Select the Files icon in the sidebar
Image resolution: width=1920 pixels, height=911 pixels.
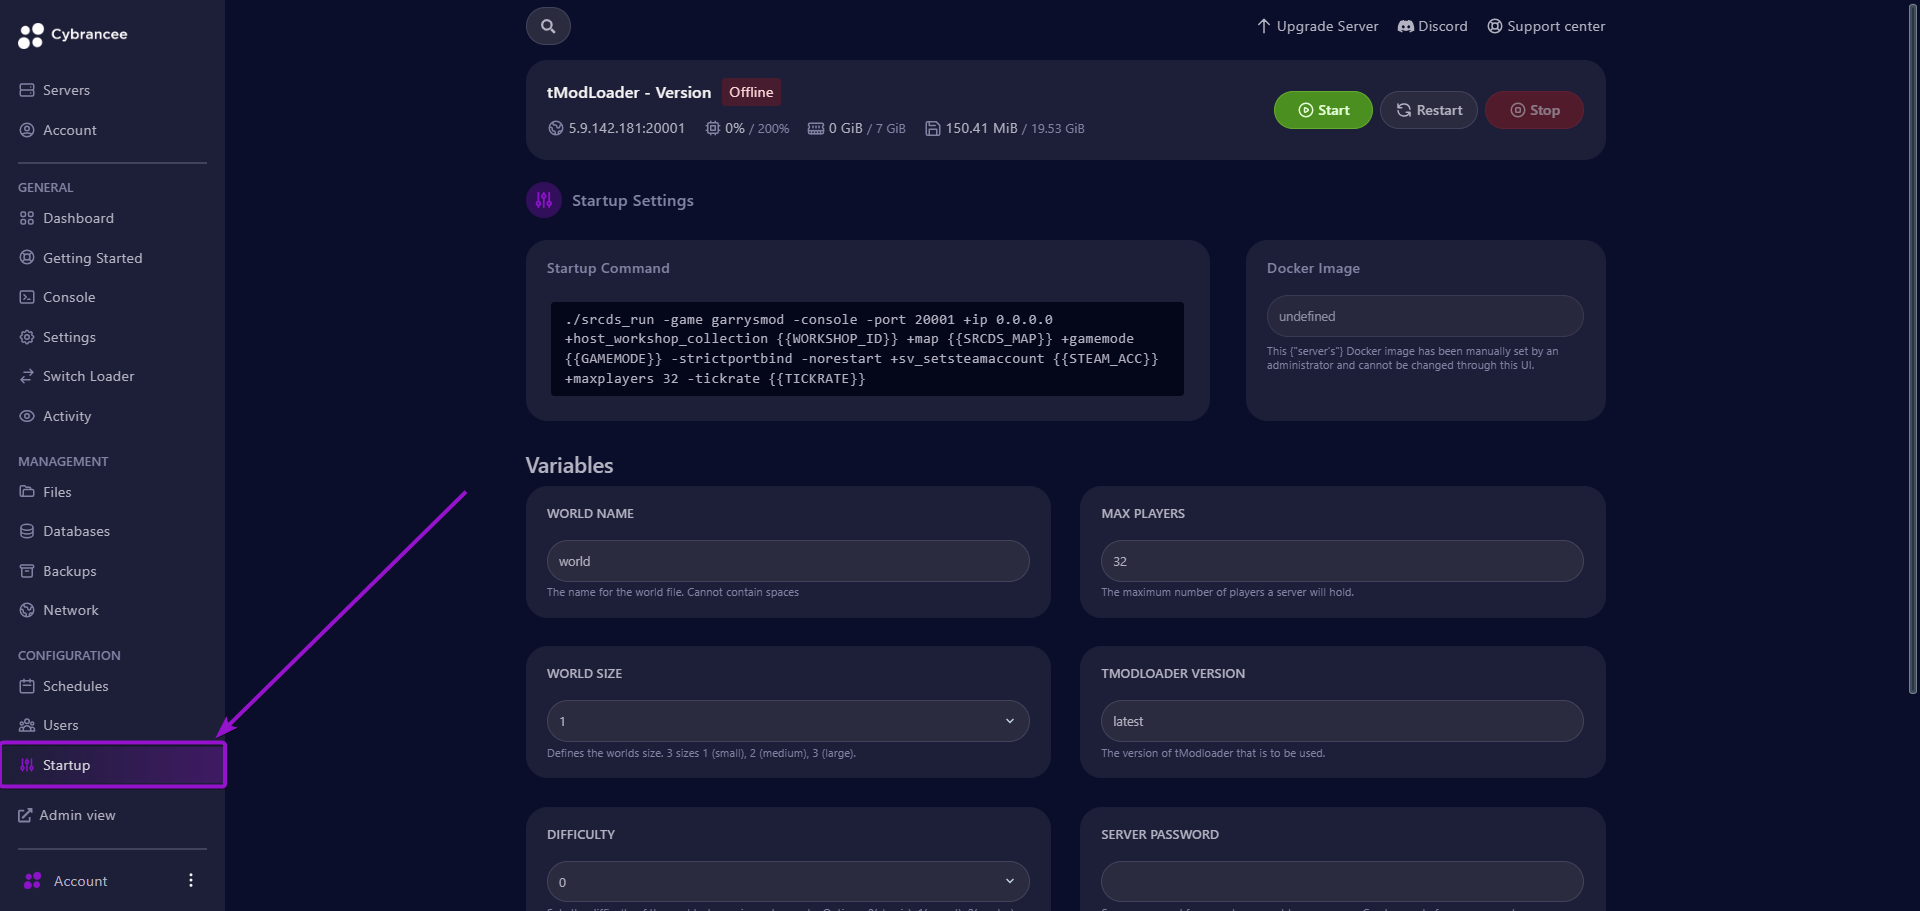point(26,492)
